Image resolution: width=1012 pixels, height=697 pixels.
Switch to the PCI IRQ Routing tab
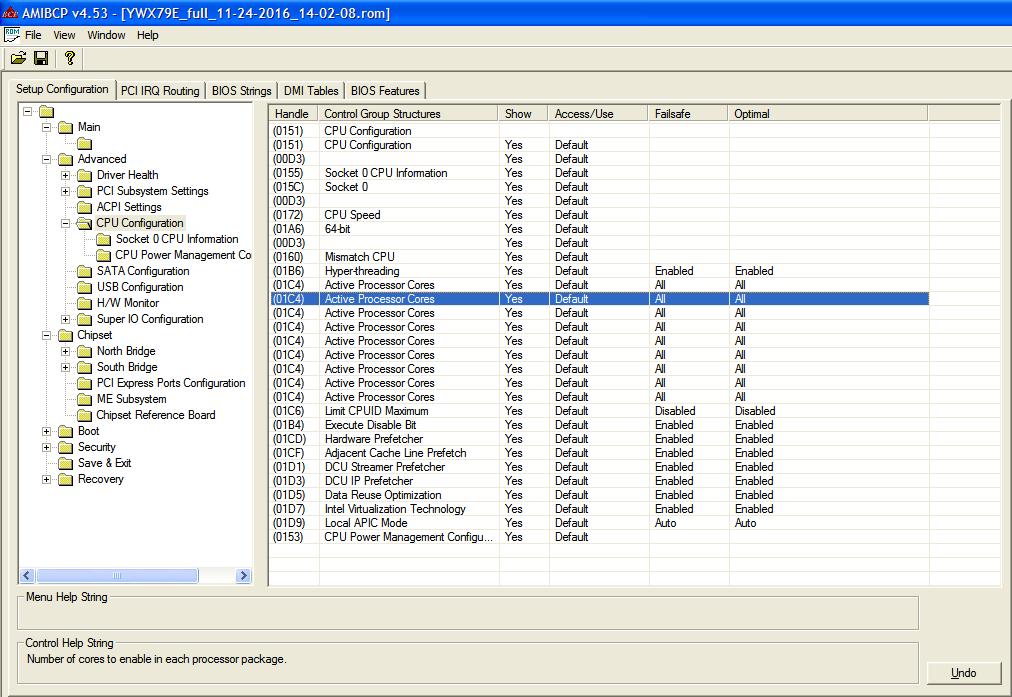(160, 91)
